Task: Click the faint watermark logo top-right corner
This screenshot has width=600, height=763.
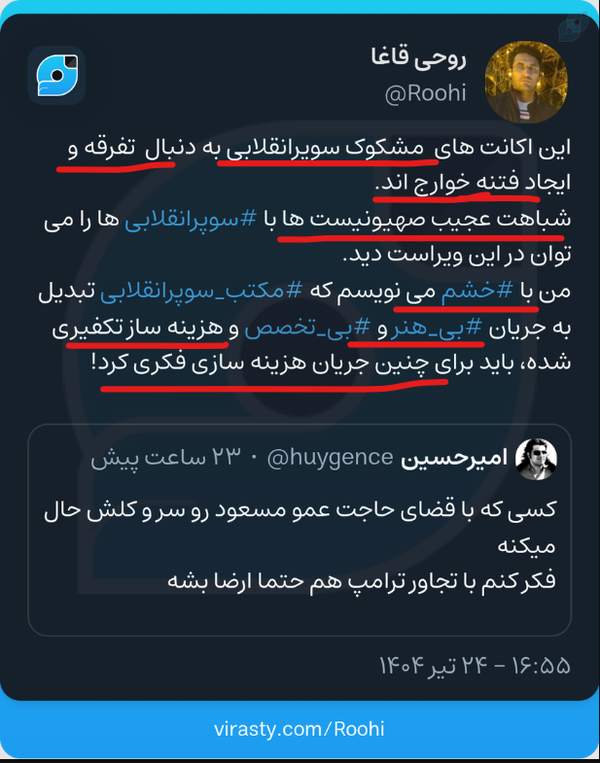Action: click(x=573, y=26)
